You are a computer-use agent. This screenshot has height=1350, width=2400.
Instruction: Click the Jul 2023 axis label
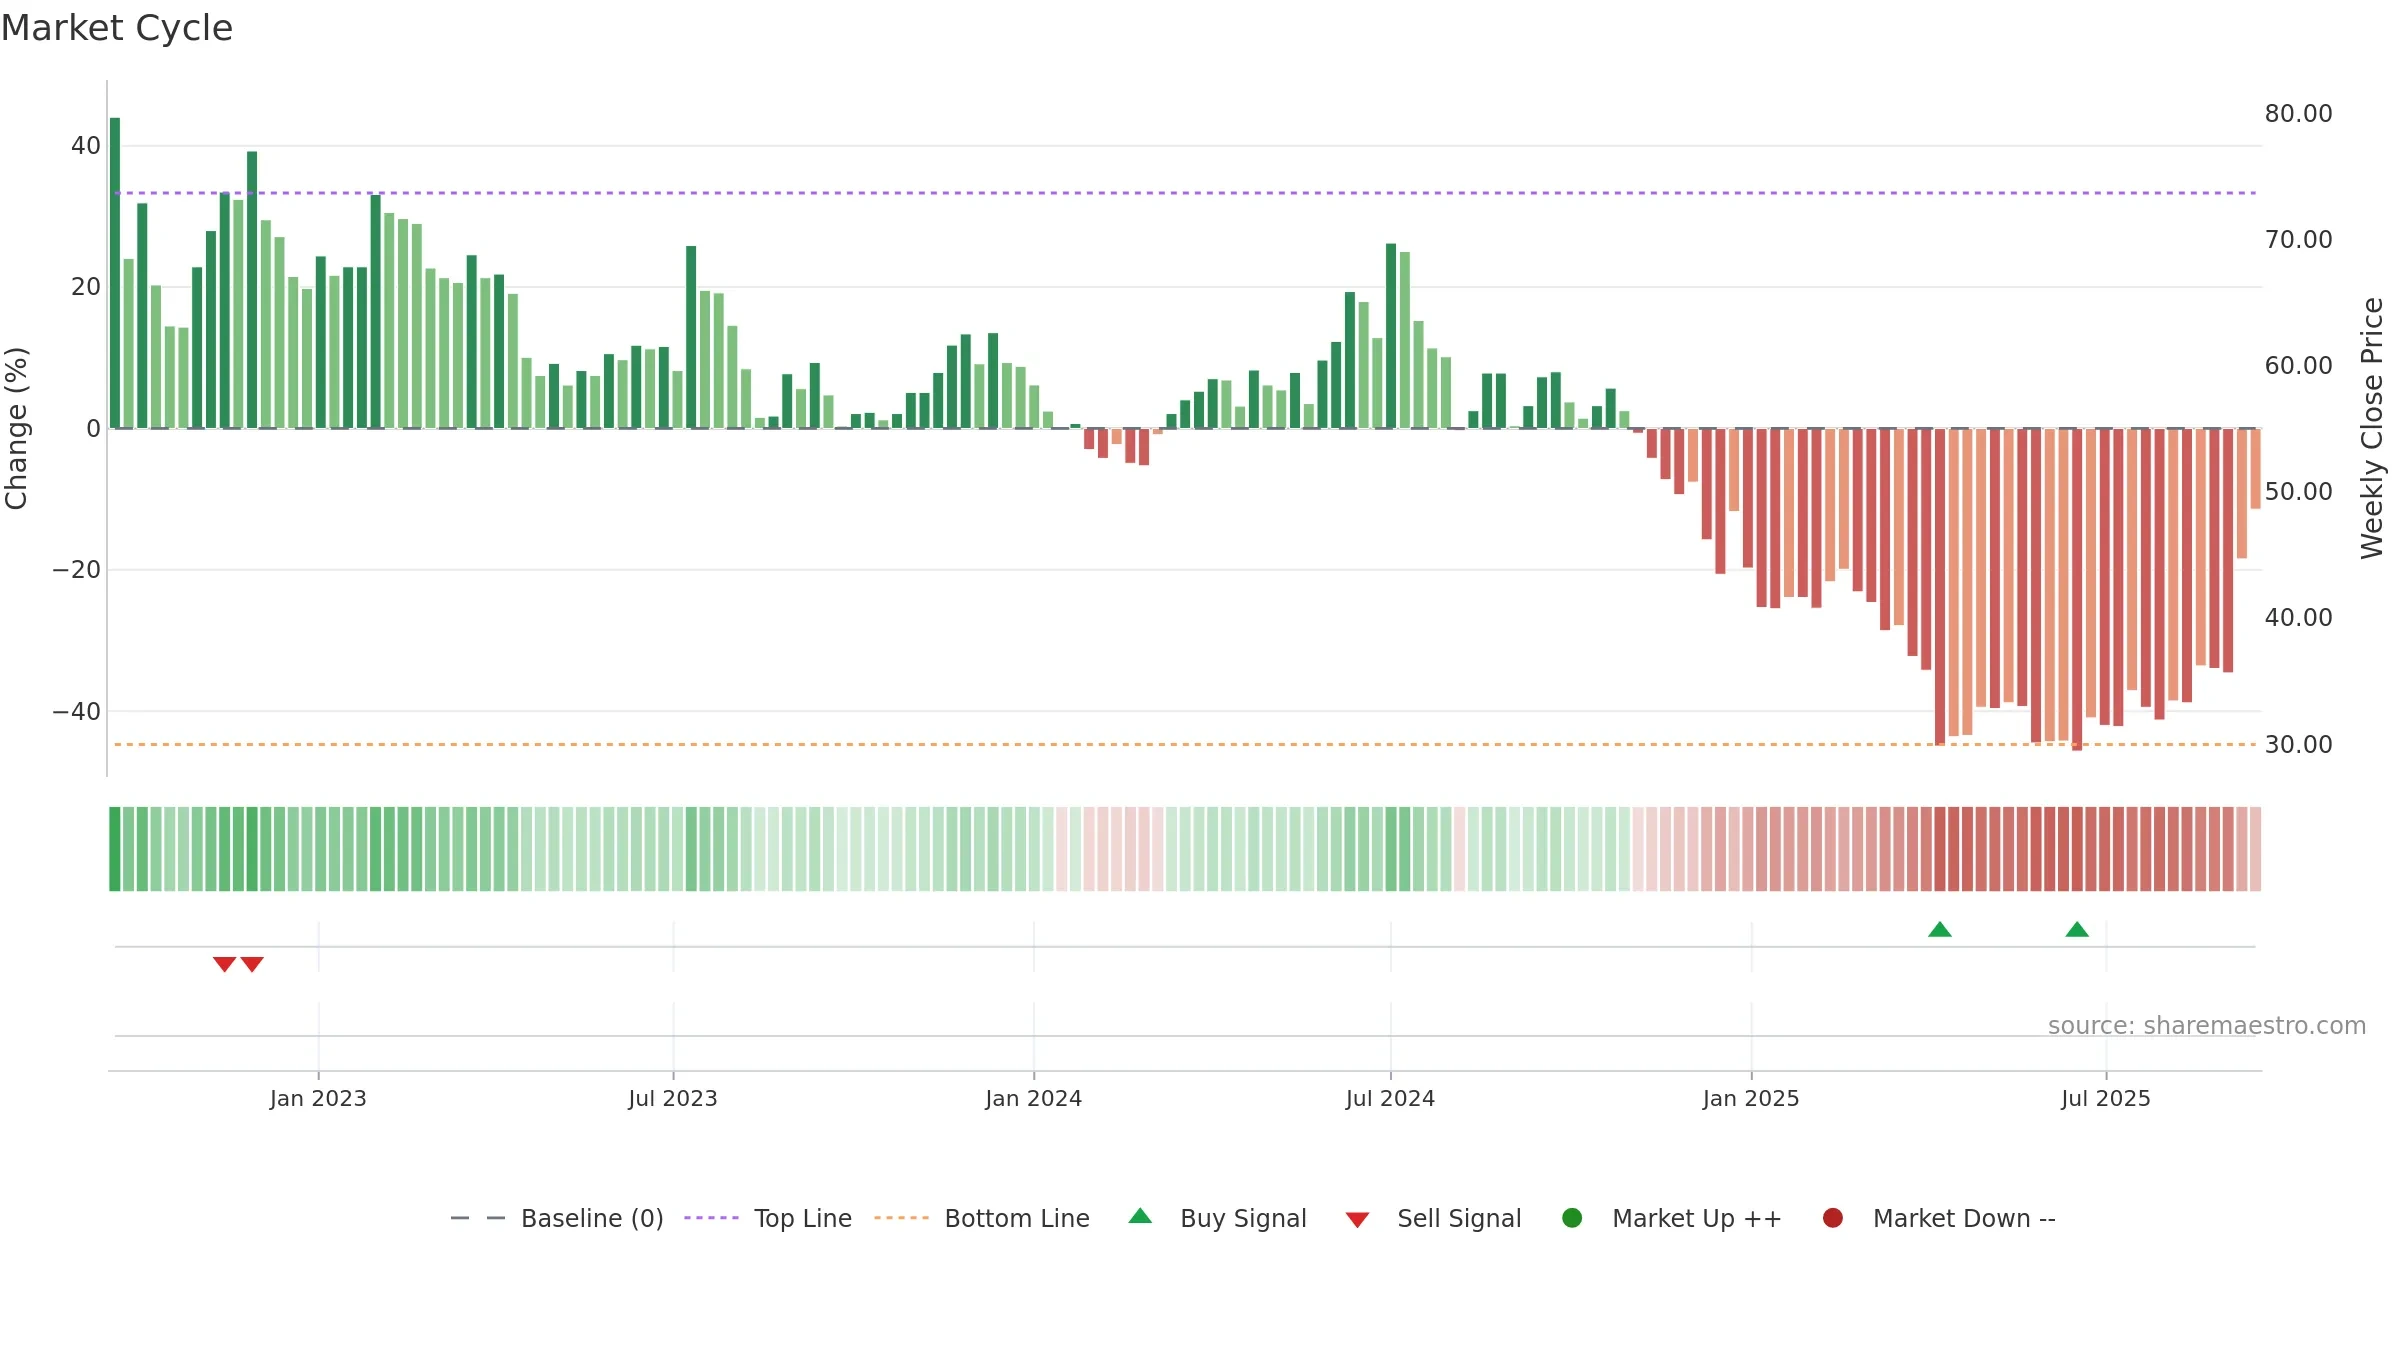673,1098
